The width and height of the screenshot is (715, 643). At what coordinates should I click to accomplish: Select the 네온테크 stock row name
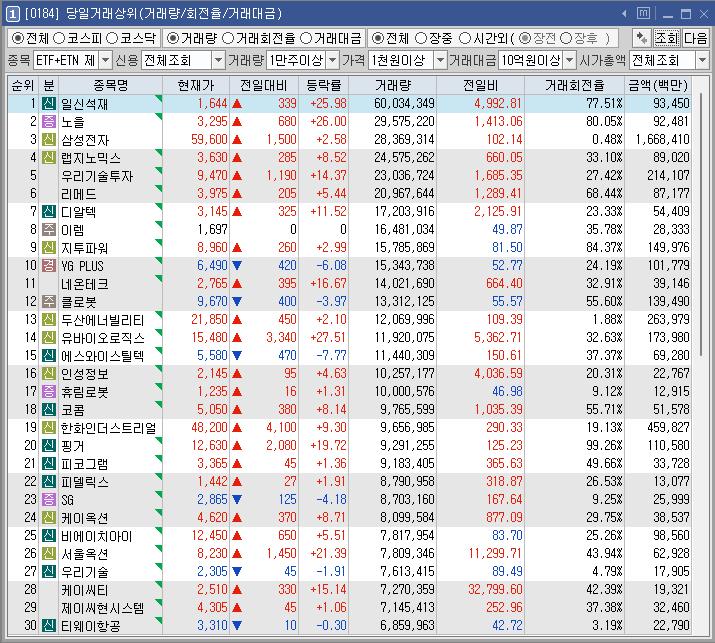tap(85, 284)
